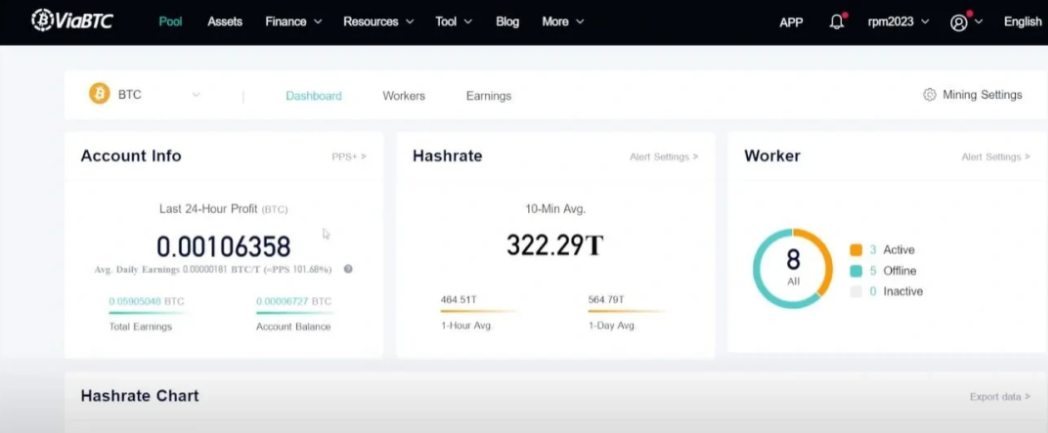Image resolution: width=1048 pixels, height=433 pixels.
Task: Open the notification bell
Action: pyautogui.click(x=837, y=21)
